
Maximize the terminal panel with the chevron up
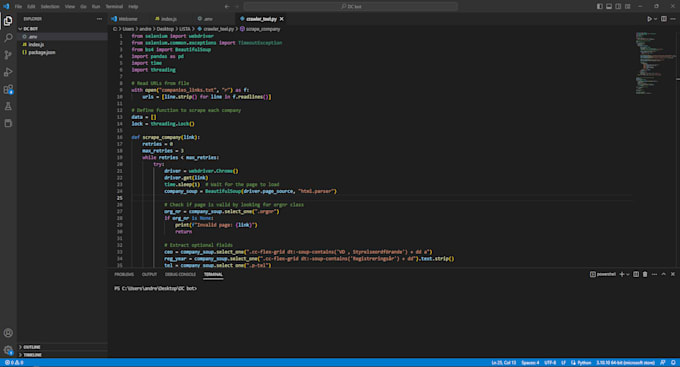(664, 274)
